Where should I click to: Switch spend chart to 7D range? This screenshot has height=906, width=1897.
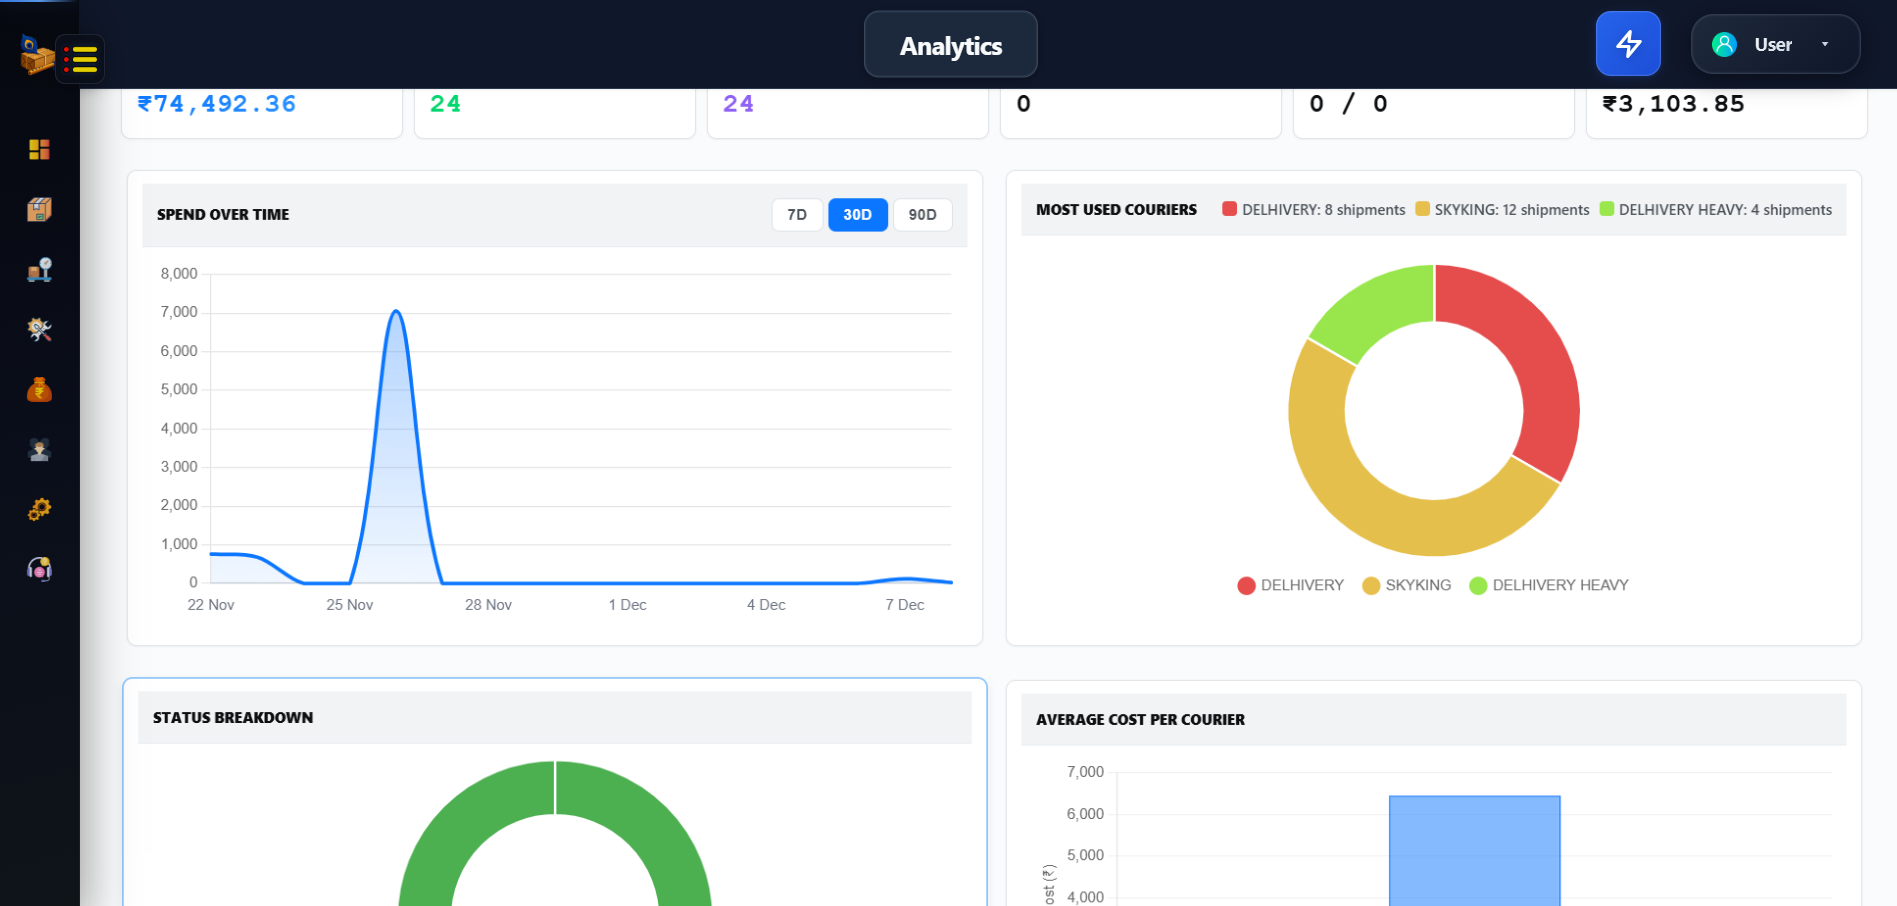pyautogui.click(x=796, y=215)
